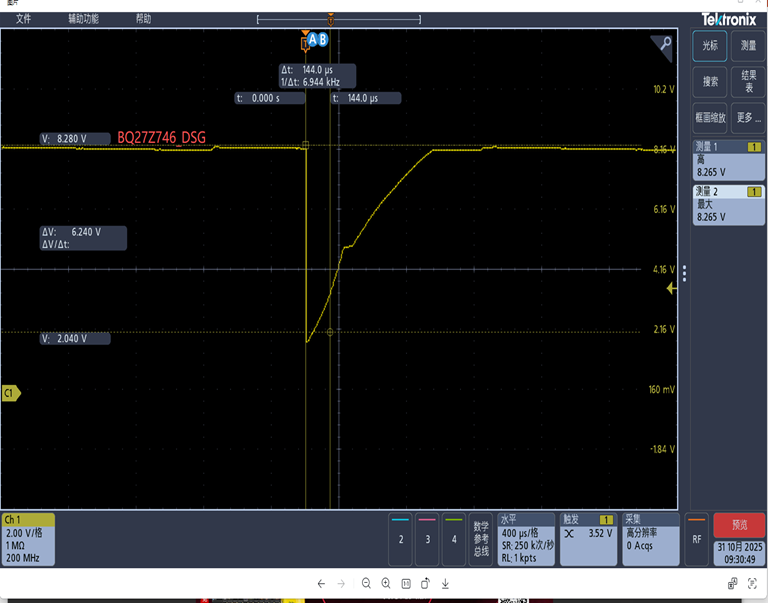Open the 结果表 (Results Table) button

[748, 81]
